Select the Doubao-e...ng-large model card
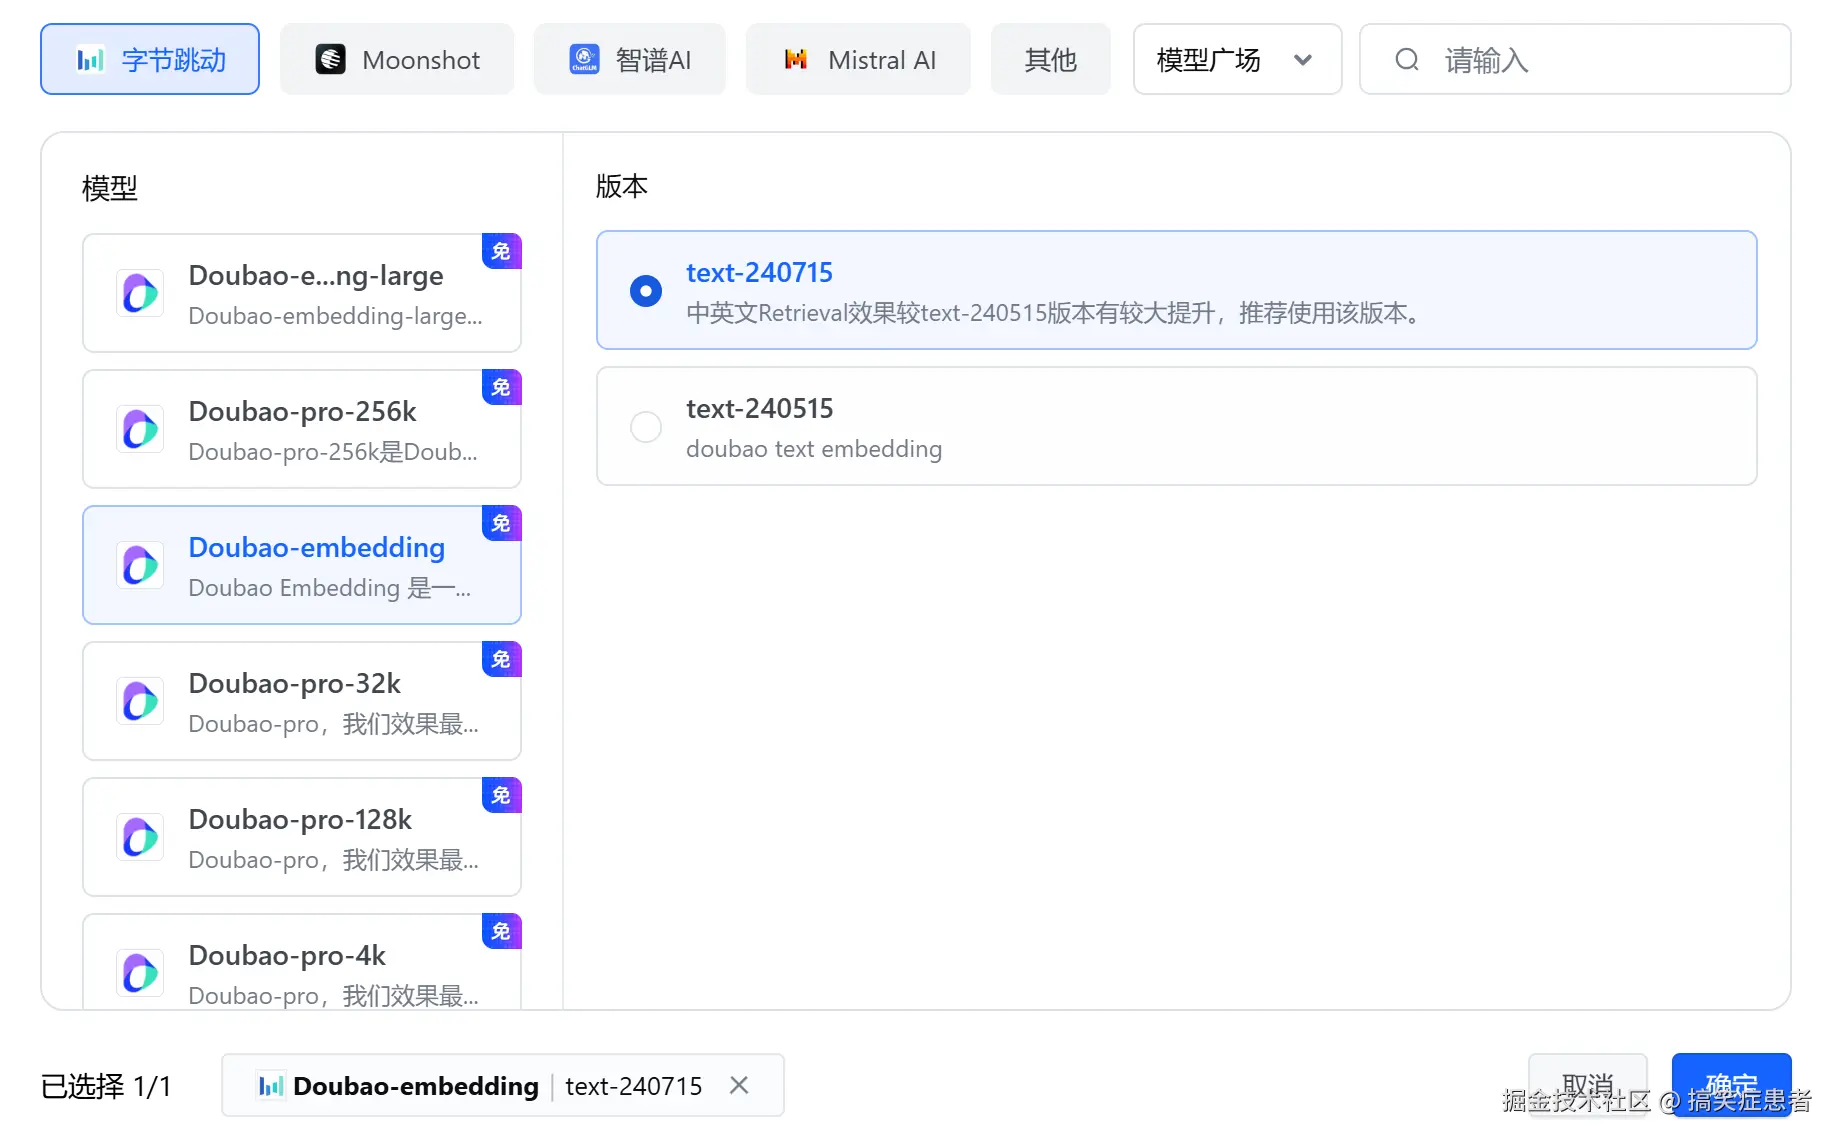This screenshot has width=1842, height=1144. 302,293
